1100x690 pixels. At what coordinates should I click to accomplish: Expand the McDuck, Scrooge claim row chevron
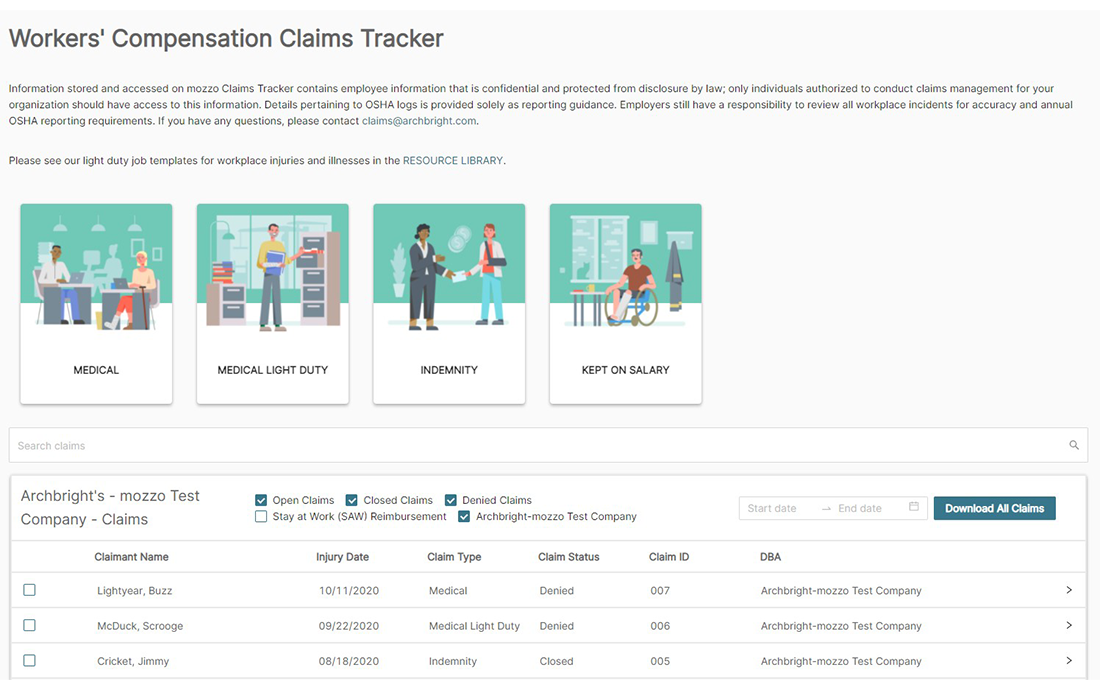click(x=1068, y=625)
